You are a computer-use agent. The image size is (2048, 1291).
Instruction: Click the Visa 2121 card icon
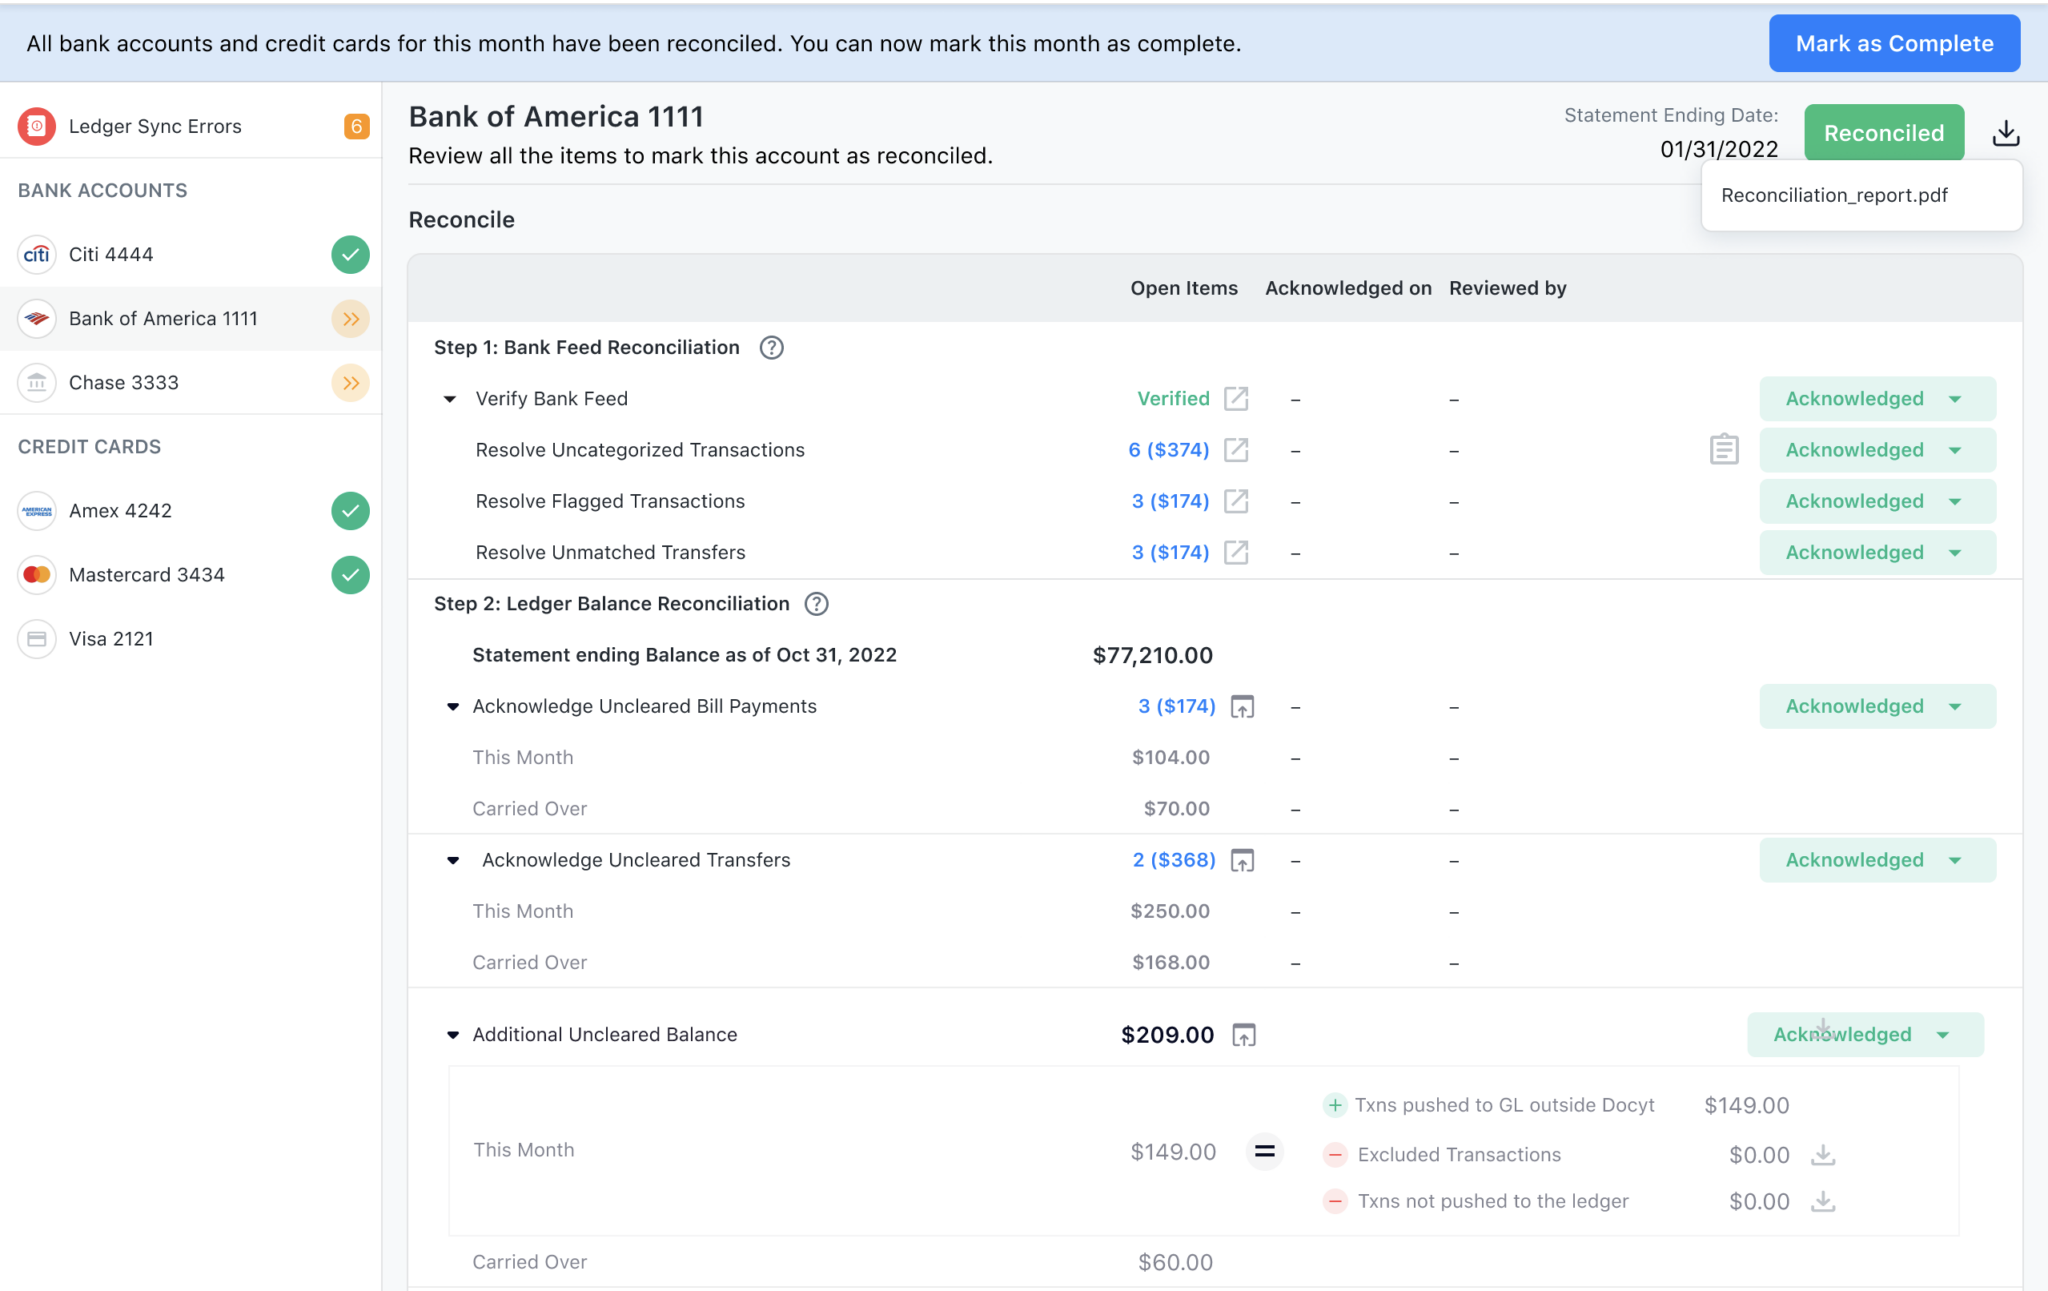[x=37, y=638]
